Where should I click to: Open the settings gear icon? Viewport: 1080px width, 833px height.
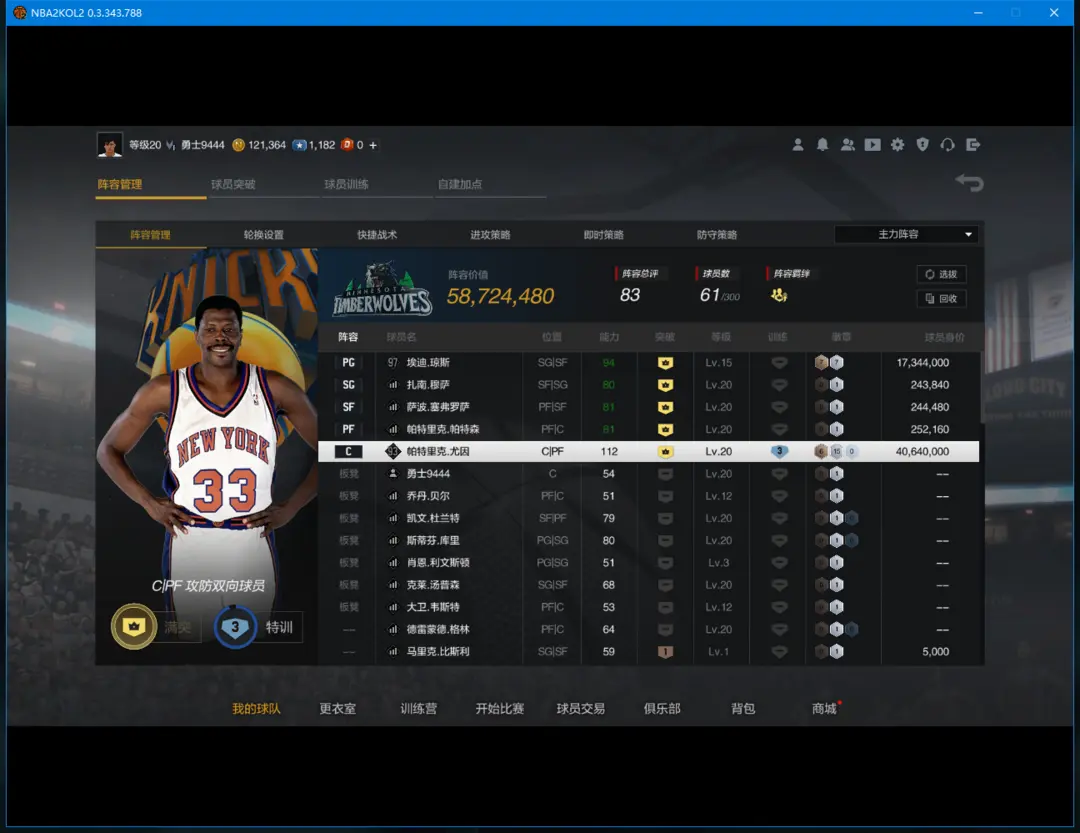[897, 145]
